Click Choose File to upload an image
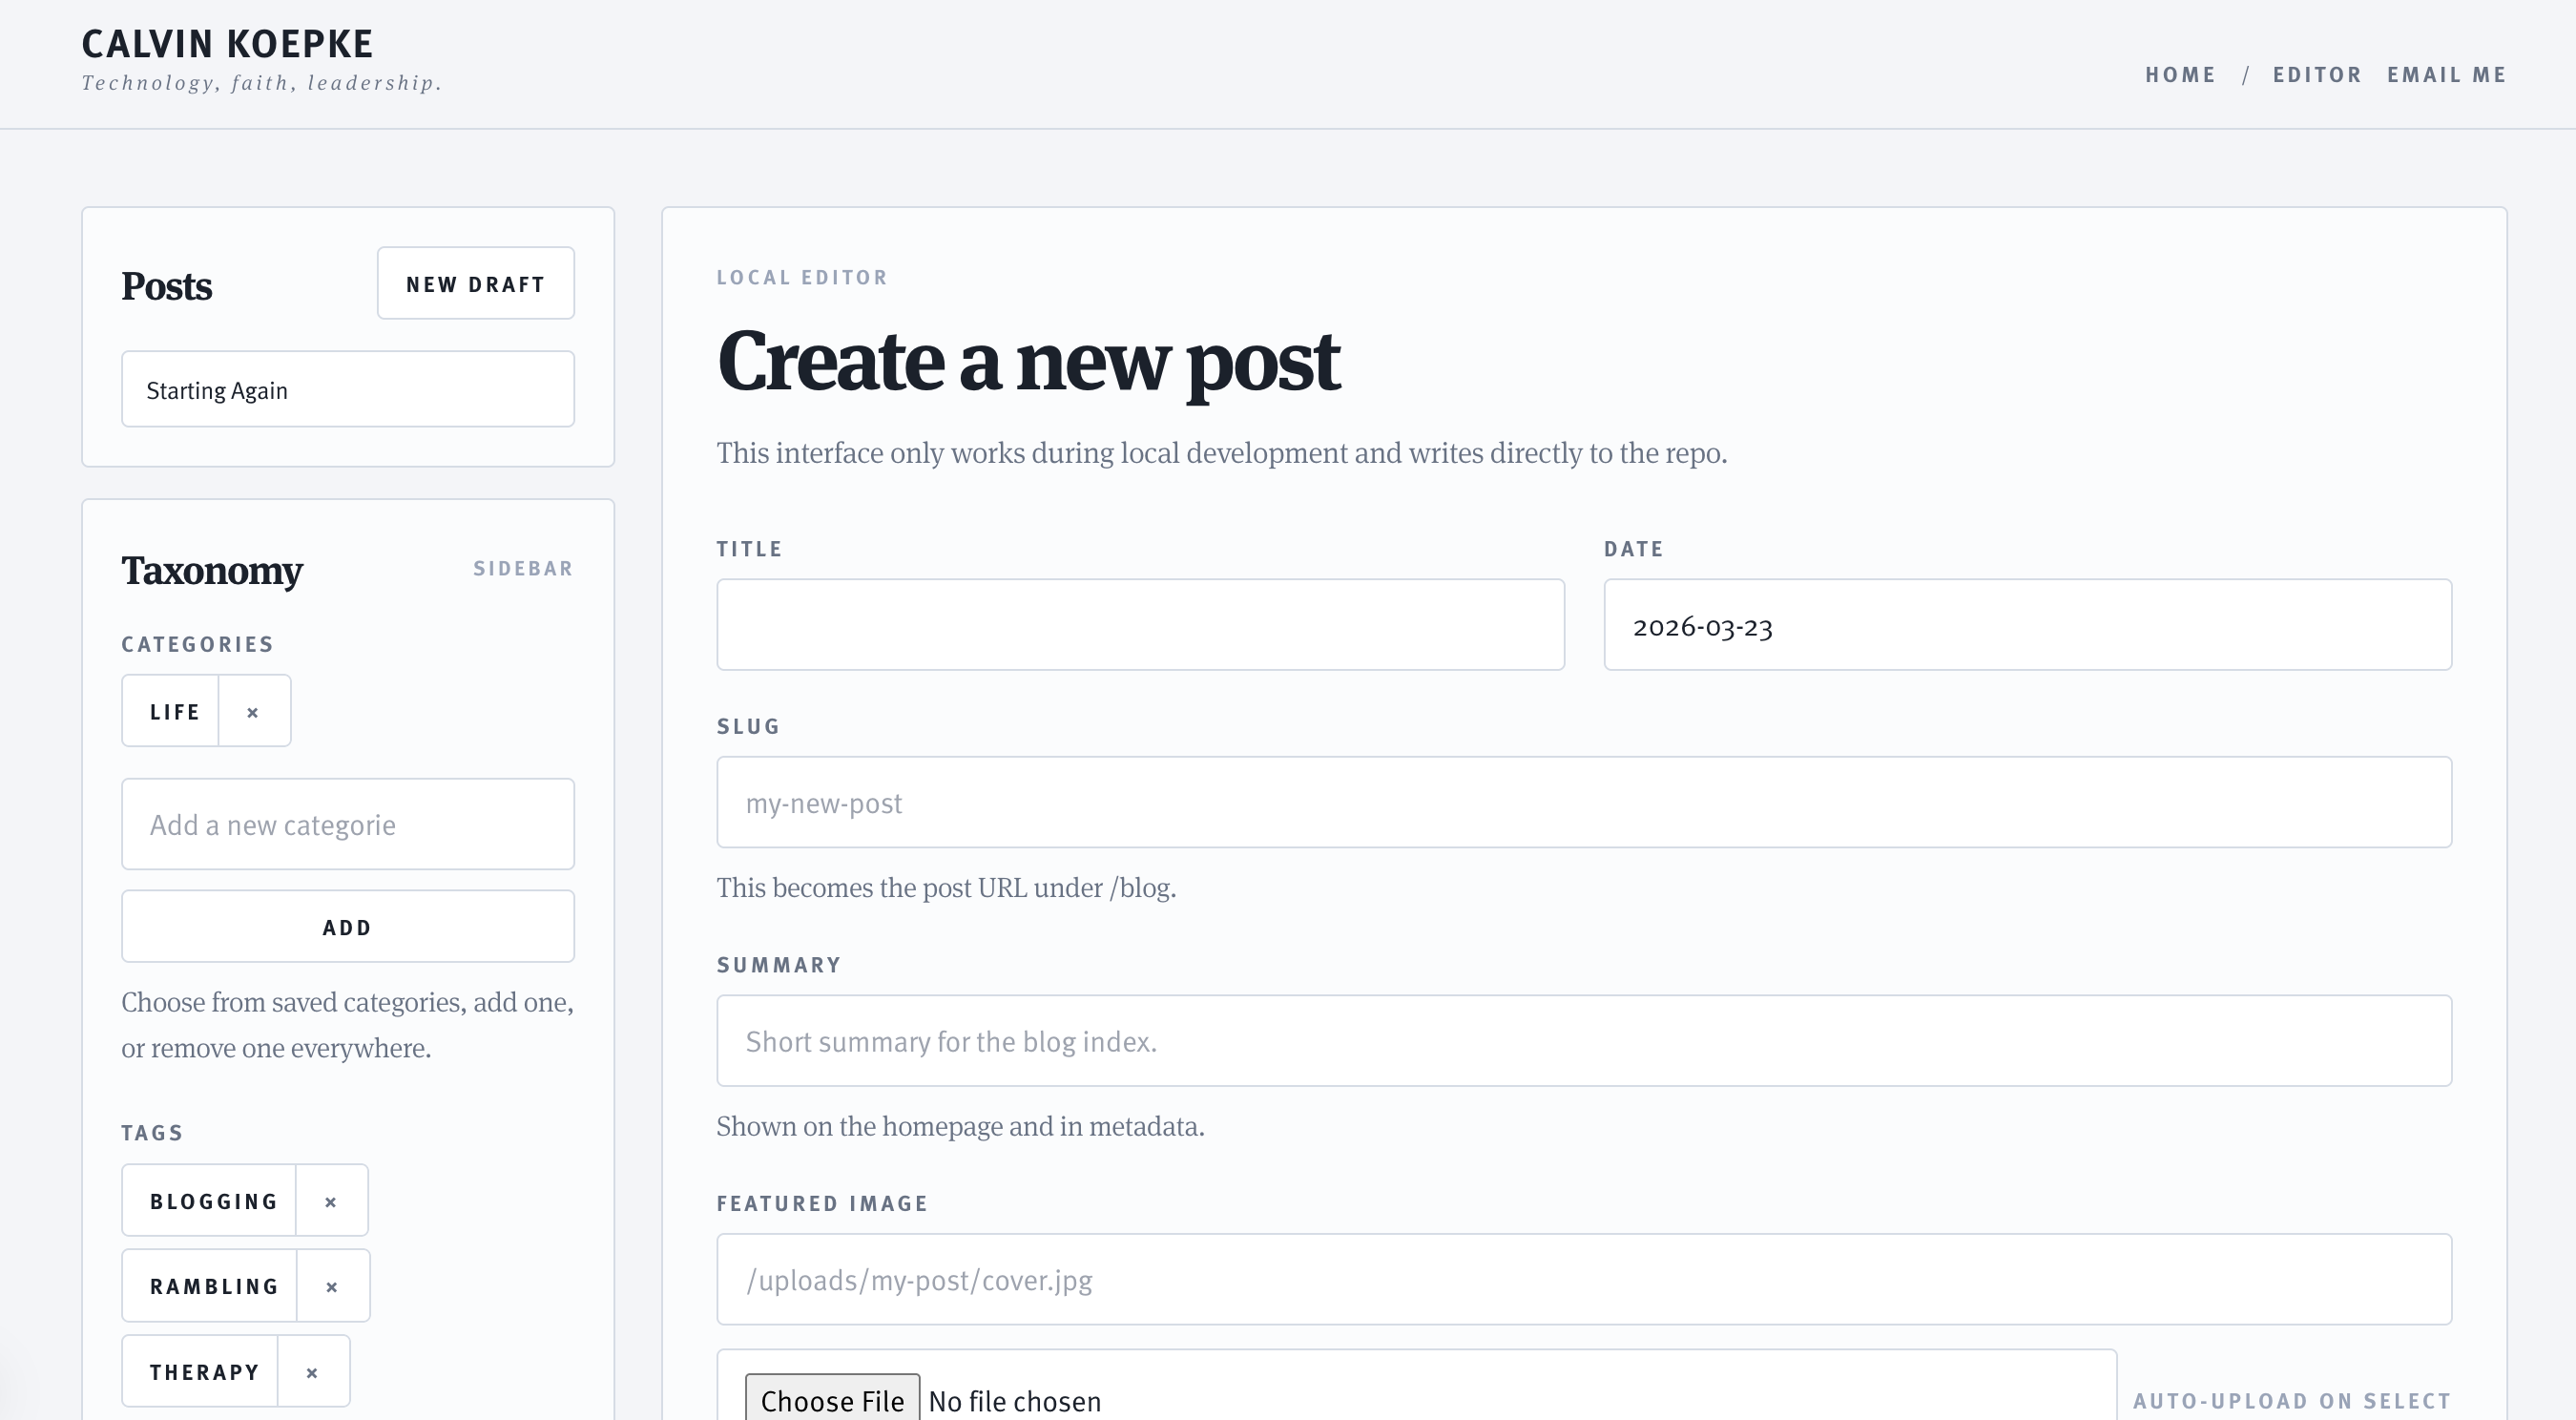The height and width of the screenshot is (1420, 2576). click(x=832, y=1398)
